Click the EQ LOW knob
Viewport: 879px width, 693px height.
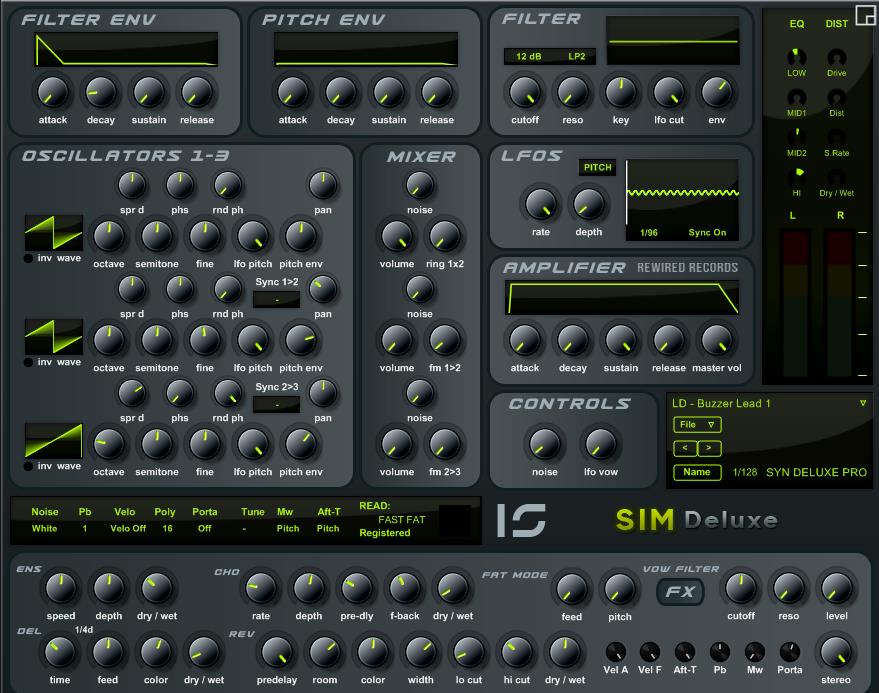click(796, 57)
